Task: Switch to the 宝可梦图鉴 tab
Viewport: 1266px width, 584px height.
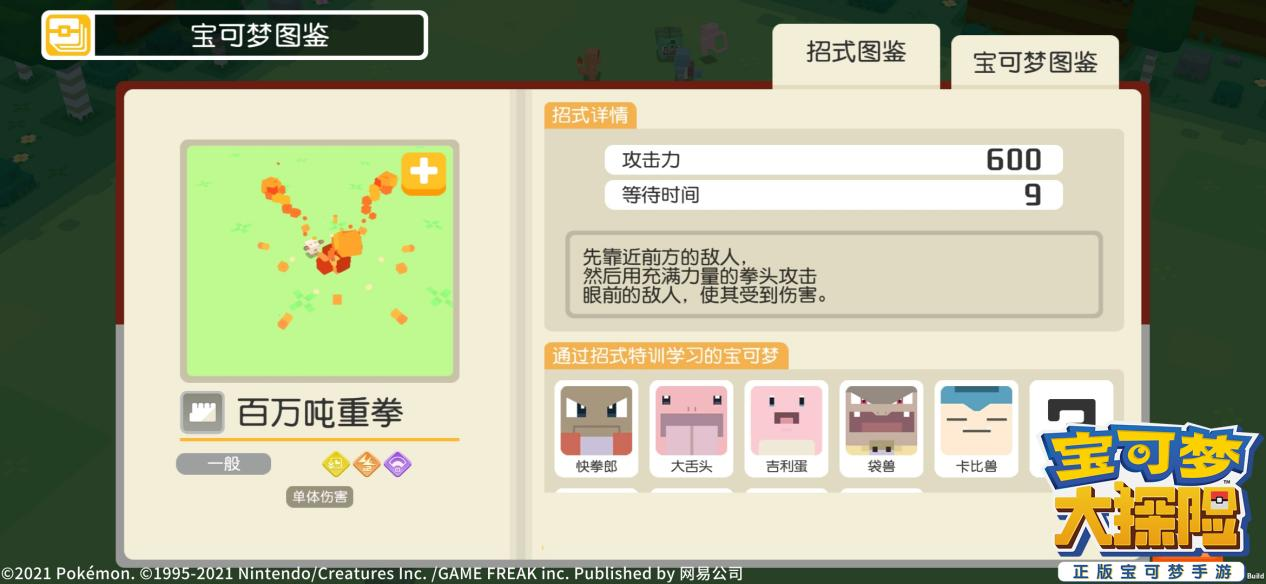Action: [1035, 62]
